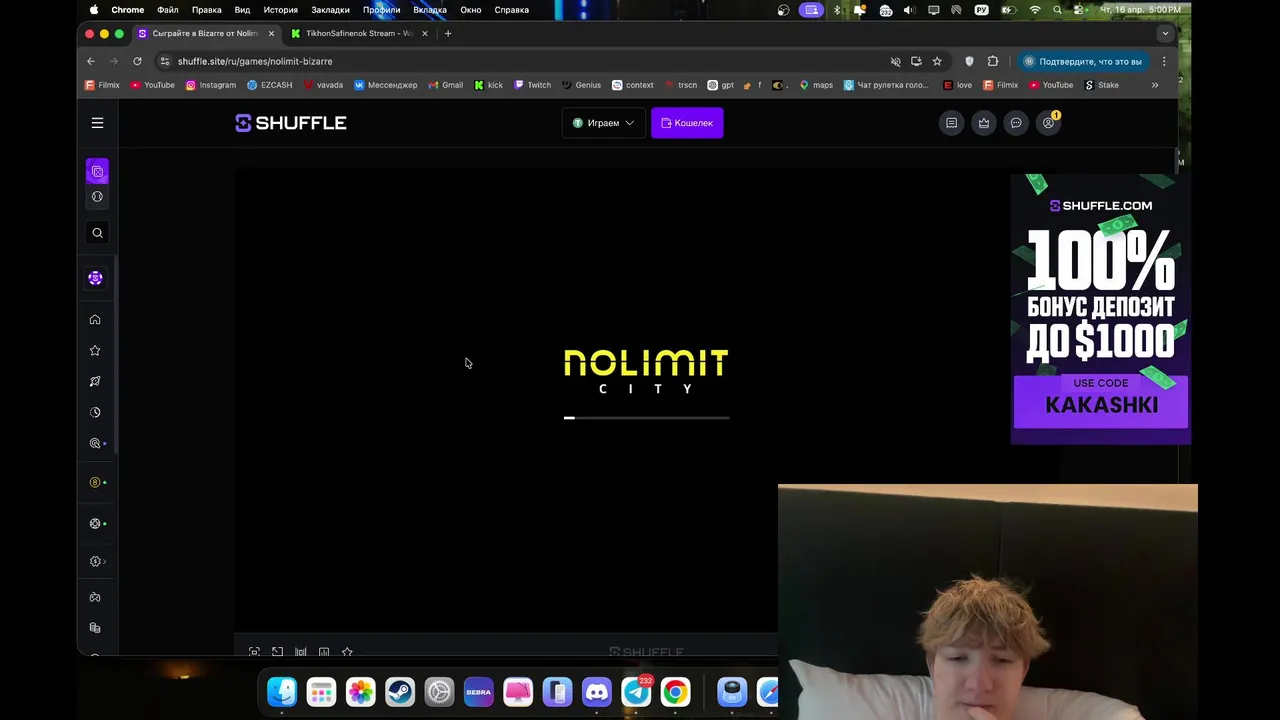The height and width of the screenshot is (720, 1280).
Task: Open the game controller sidebar icon
Action: (x=95, y=597)
